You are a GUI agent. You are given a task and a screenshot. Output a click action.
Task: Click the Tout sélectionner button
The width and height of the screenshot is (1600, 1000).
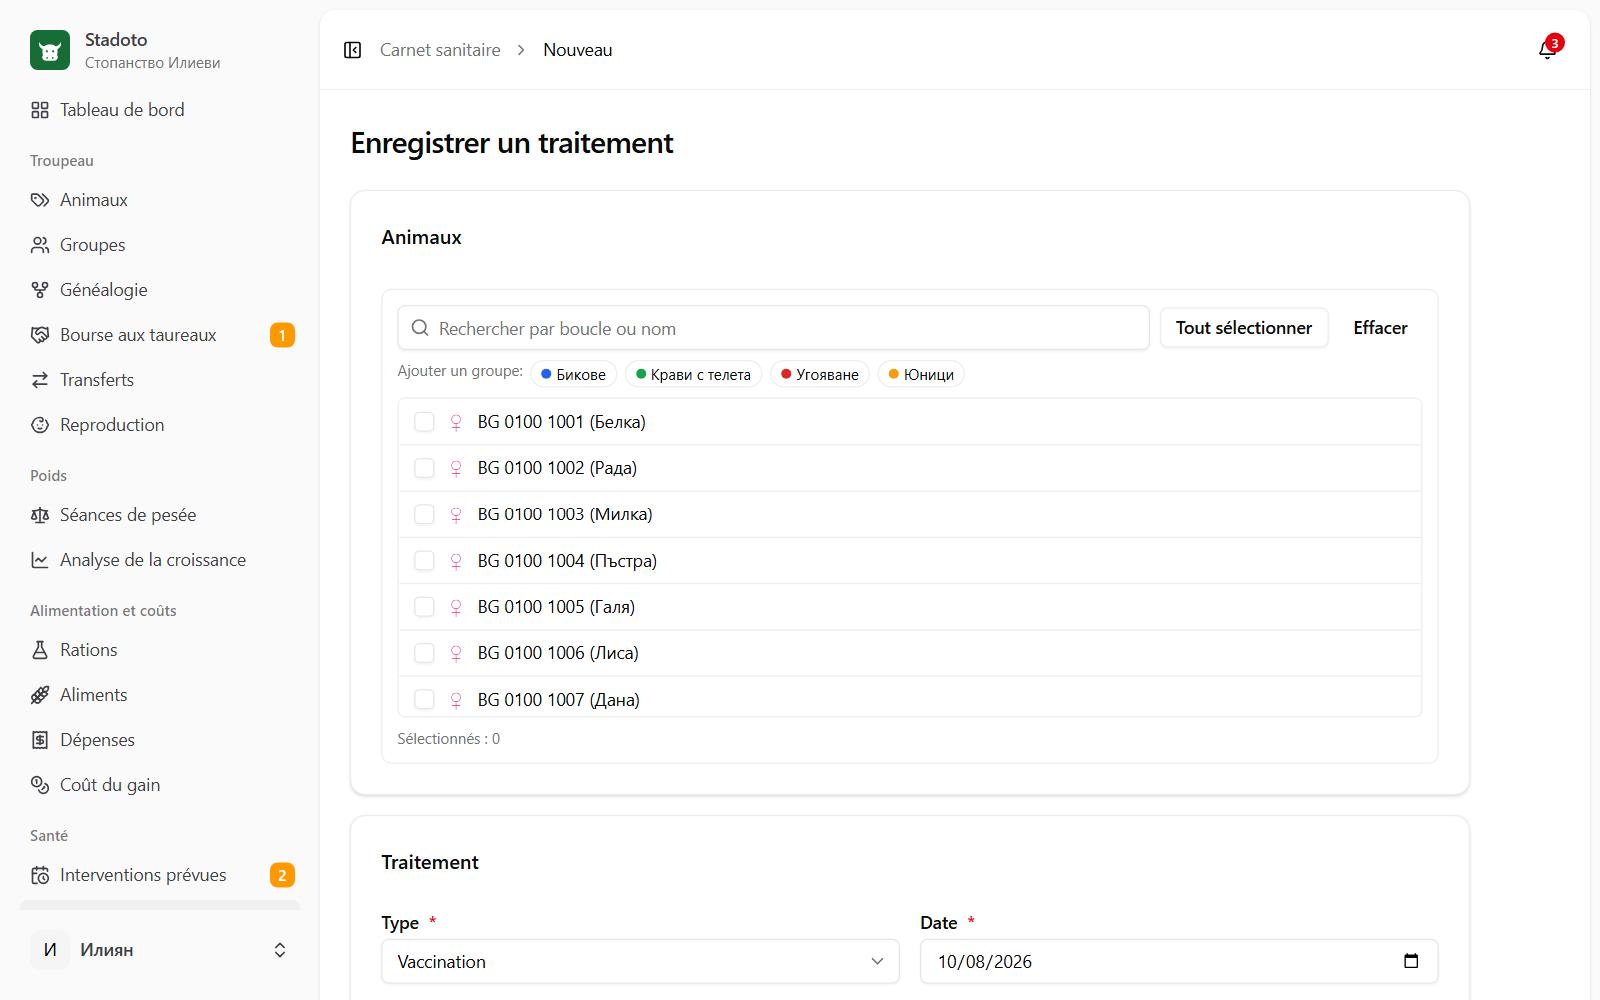coord(1244,328)
